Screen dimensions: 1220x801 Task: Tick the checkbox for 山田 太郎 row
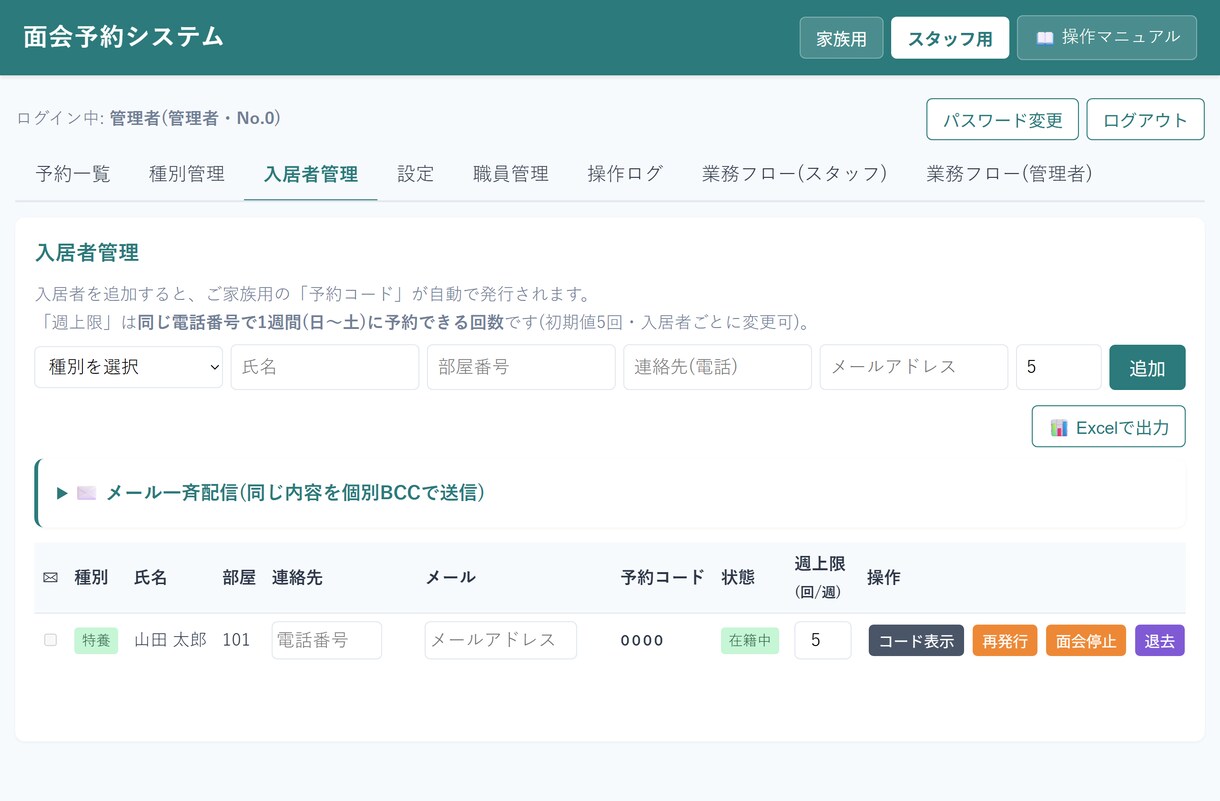click(x=51, y=640)
